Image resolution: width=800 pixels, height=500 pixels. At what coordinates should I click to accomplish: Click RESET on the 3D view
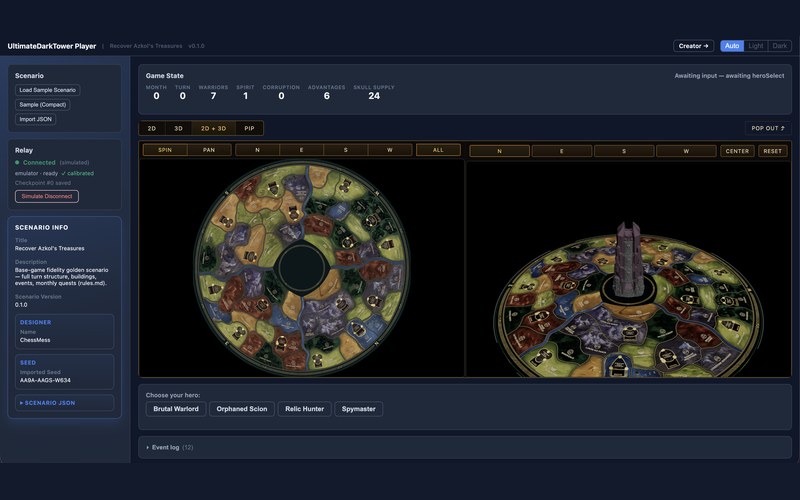772,151
